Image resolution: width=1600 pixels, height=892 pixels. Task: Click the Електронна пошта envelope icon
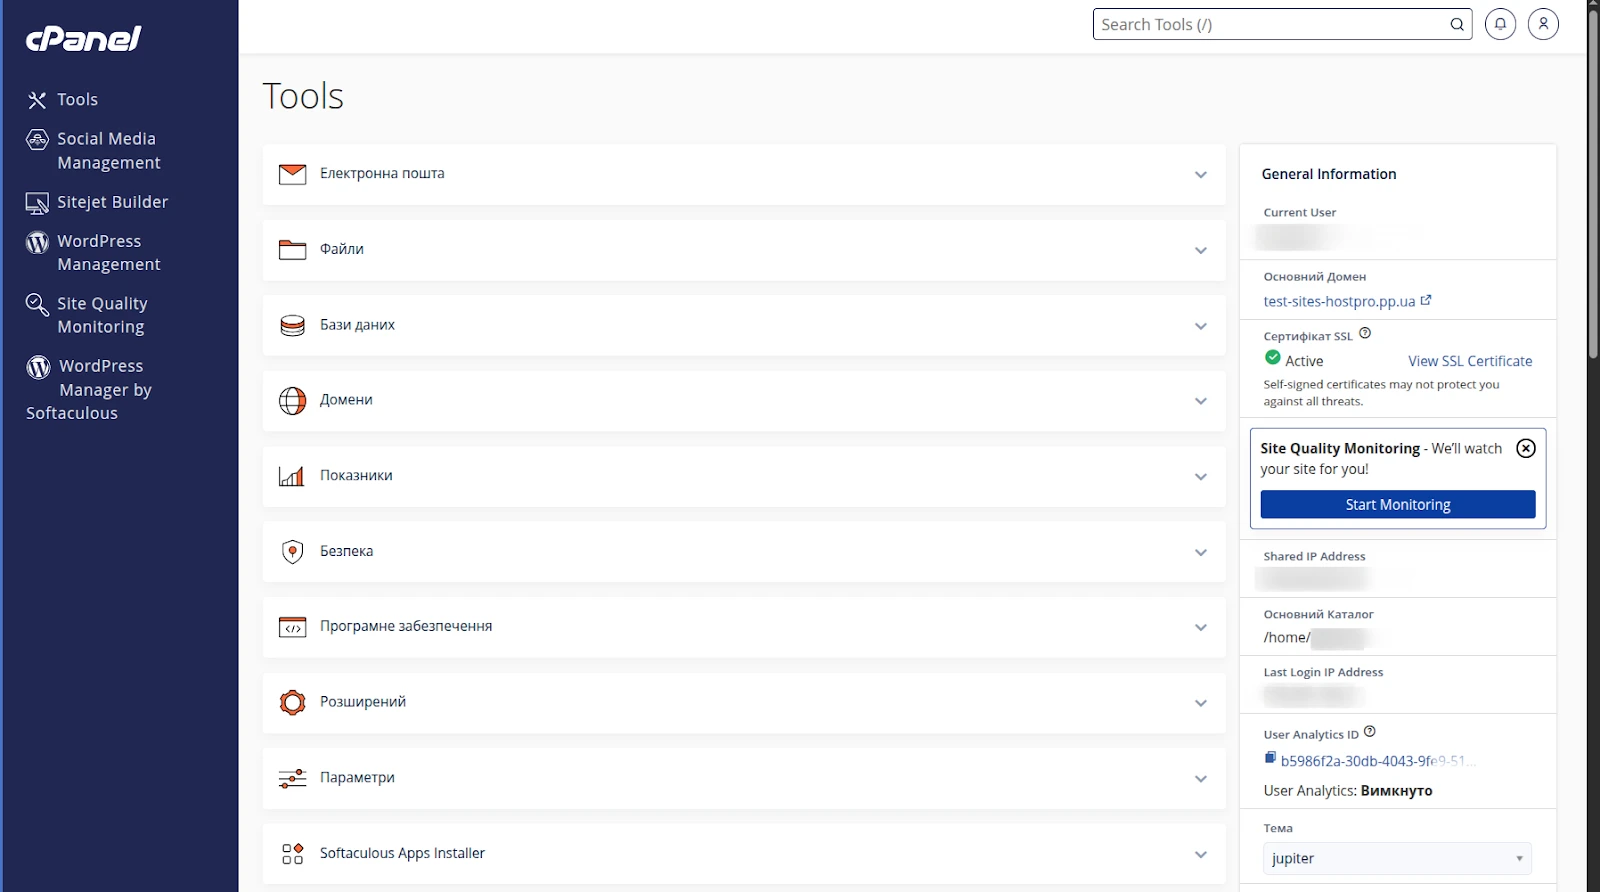point(292,174)
